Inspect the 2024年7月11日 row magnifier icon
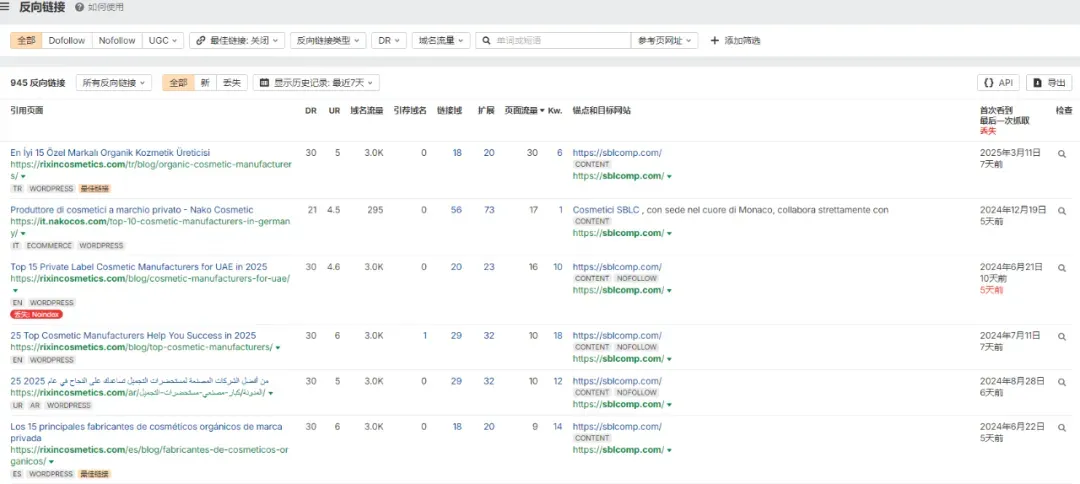The image size is (1080, 484). coord(1061,337)
